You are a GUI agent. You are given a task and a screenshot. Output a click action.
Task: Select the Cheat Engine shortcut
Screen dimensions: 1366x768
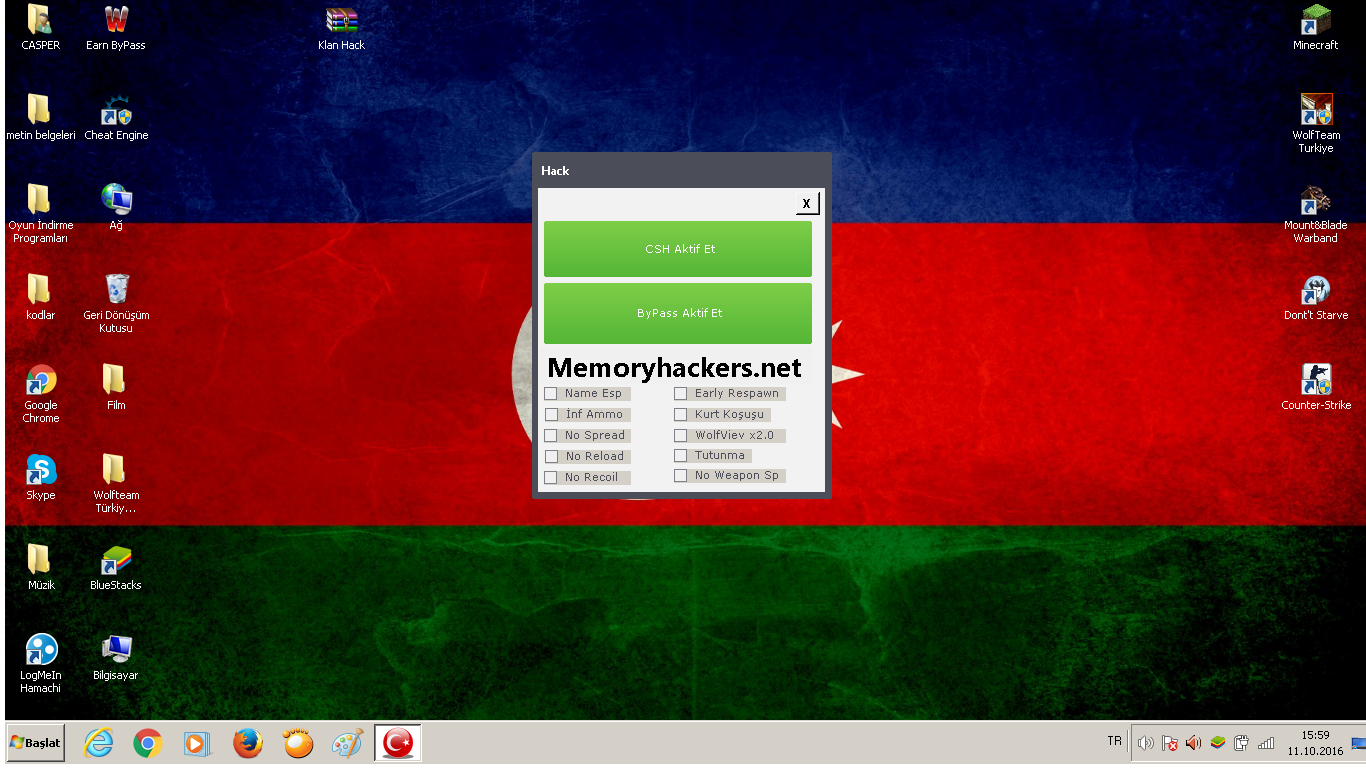pyautogui.click(x=116, y=117)
